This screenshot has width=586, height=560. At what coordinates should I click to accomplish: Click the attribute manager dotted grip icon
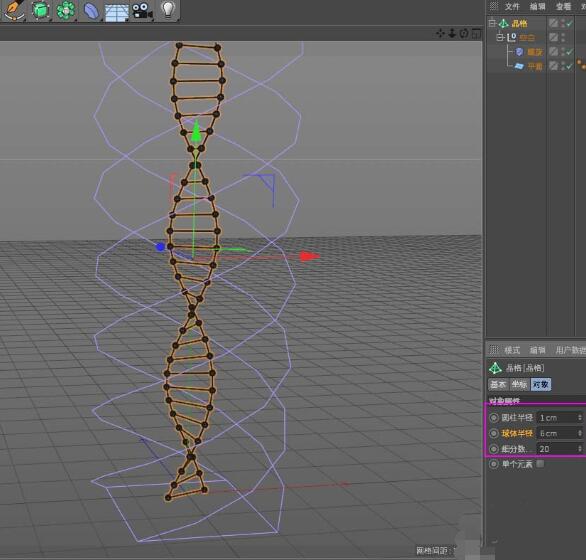click(x=494, y=350)
